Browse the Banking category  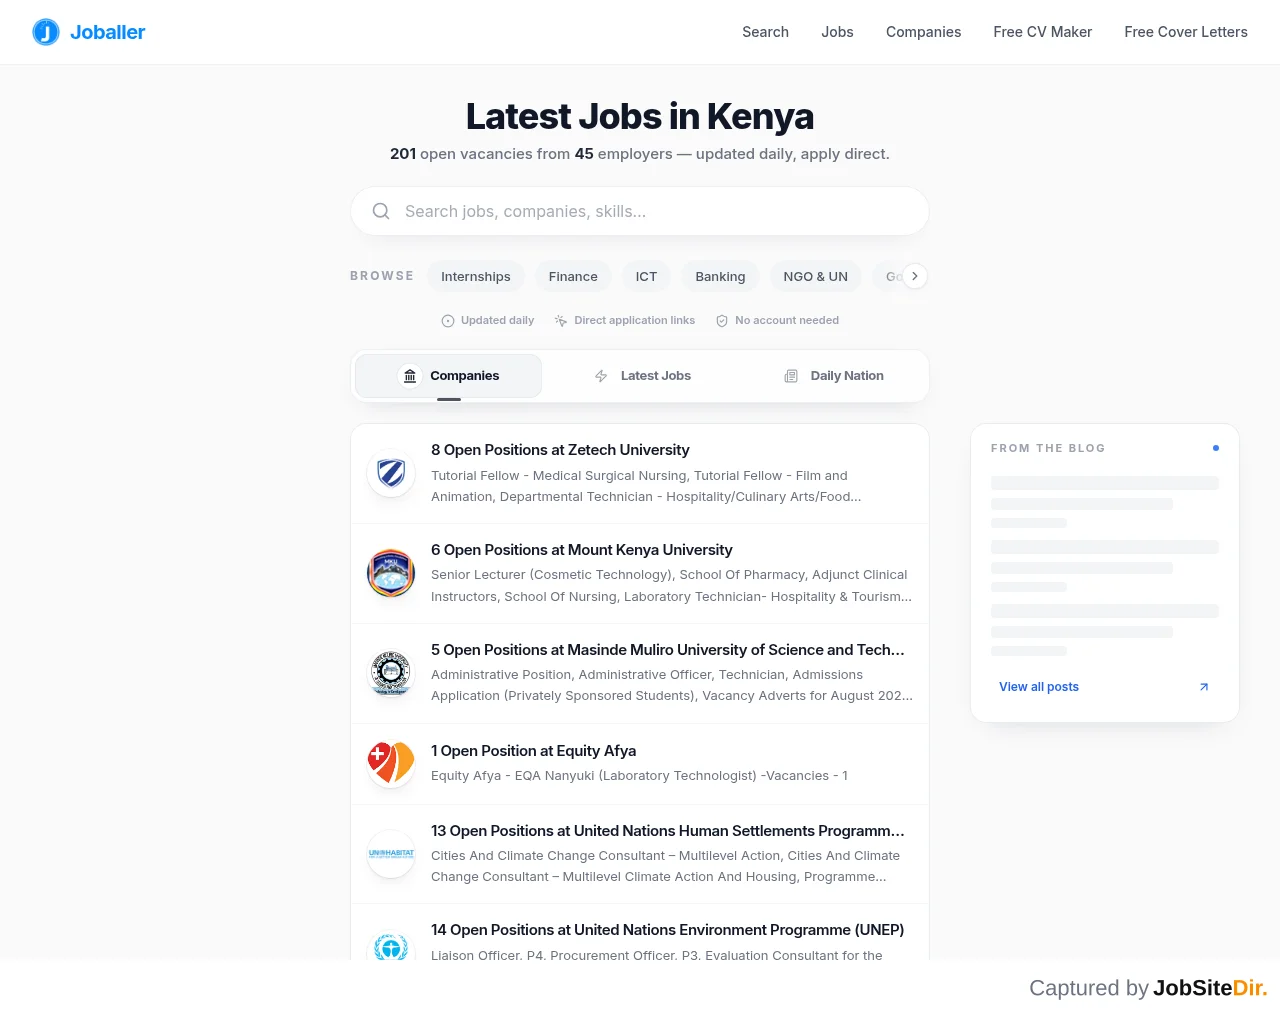click(720, 276)
